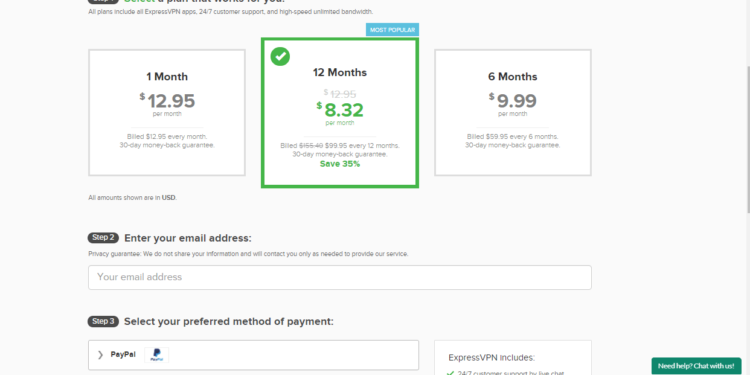Focus the Your email address field
The width and height of the screenshot is (750, 375).
tap(340, 277)
